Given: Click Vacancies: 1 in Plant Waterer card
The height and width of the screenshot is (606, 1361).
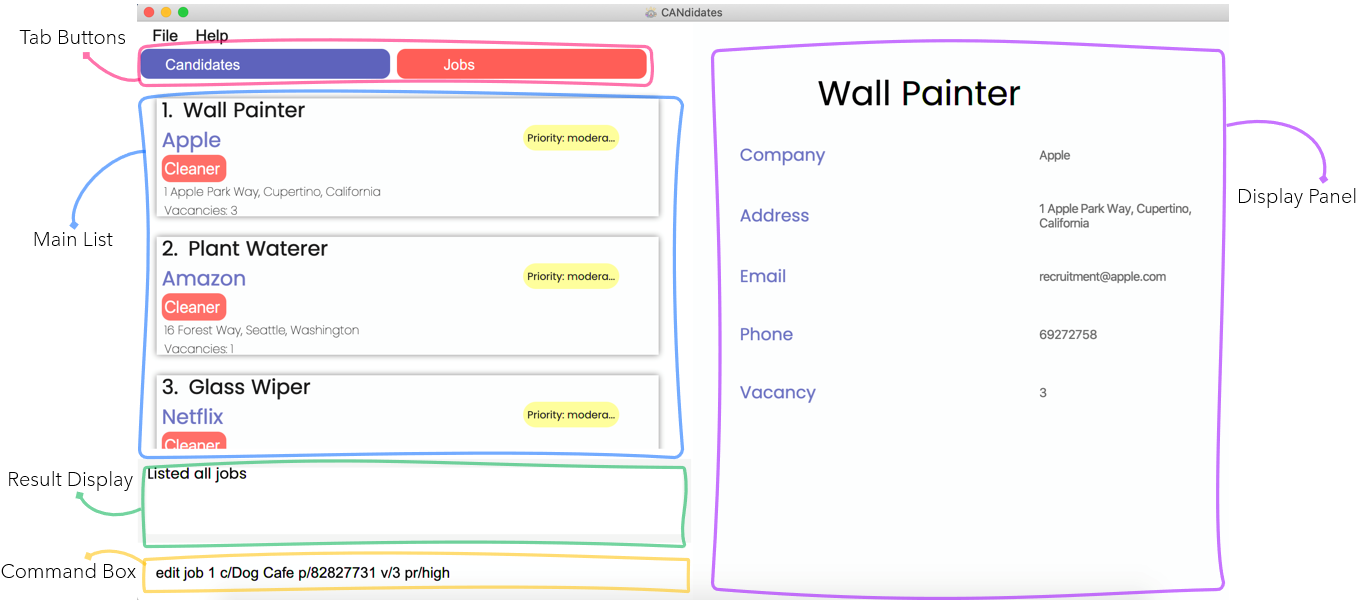Looking at the screenshot, I should [x=199, y=349].
